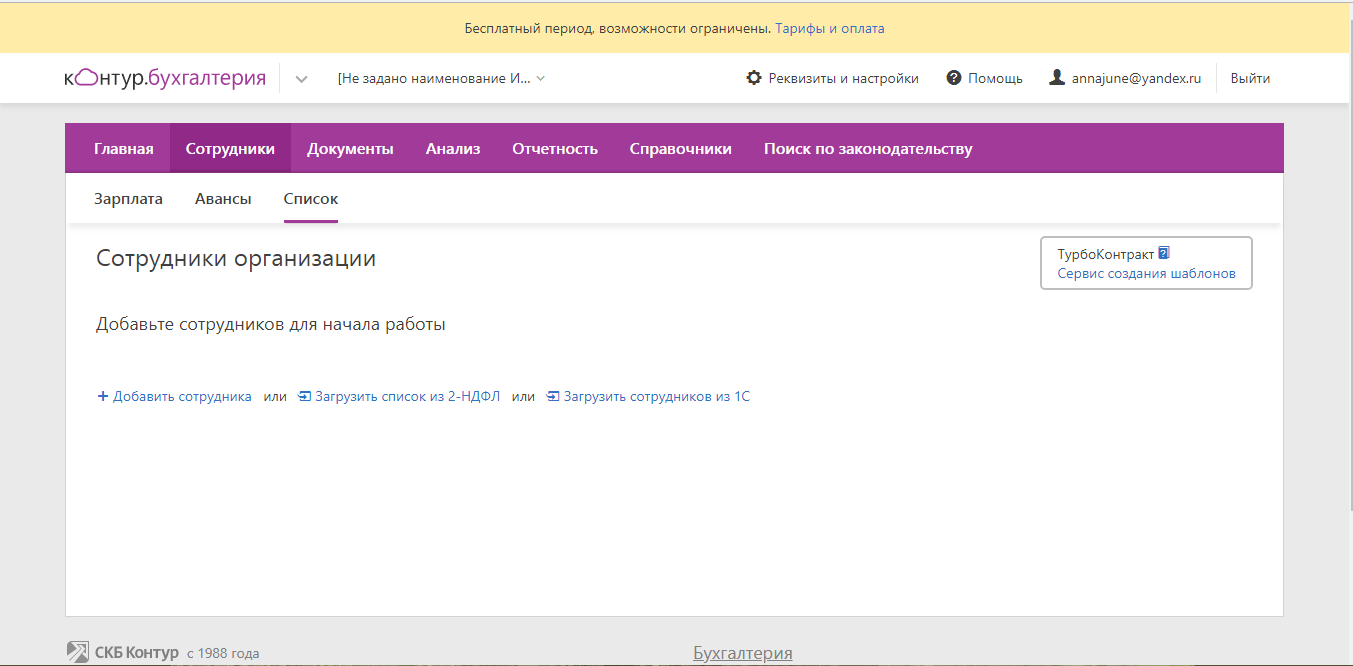
Task: Click Загрузить сотрудников из 1С
Action: click(657, 396)
